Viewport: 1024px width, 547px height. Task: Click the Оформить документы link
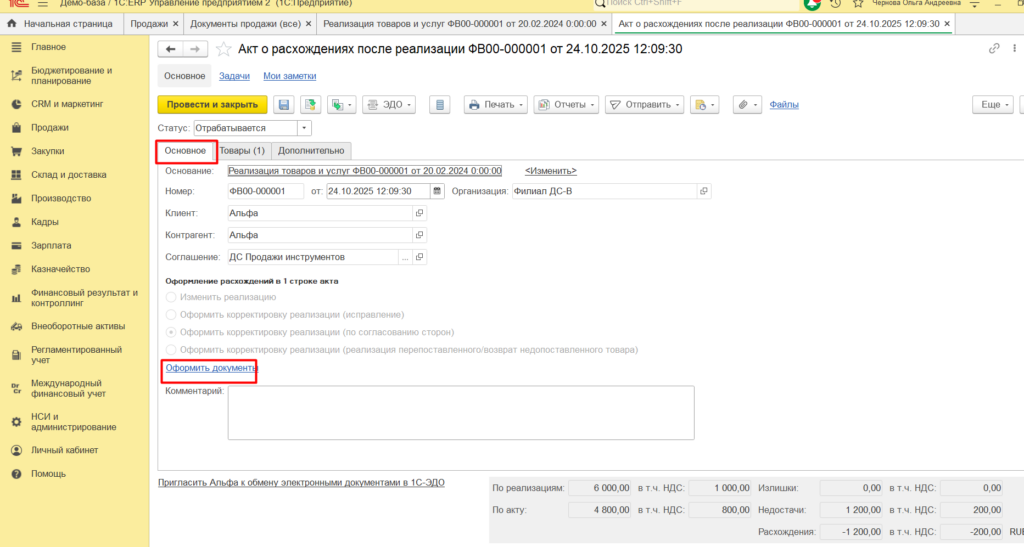[x=211, y=368]
